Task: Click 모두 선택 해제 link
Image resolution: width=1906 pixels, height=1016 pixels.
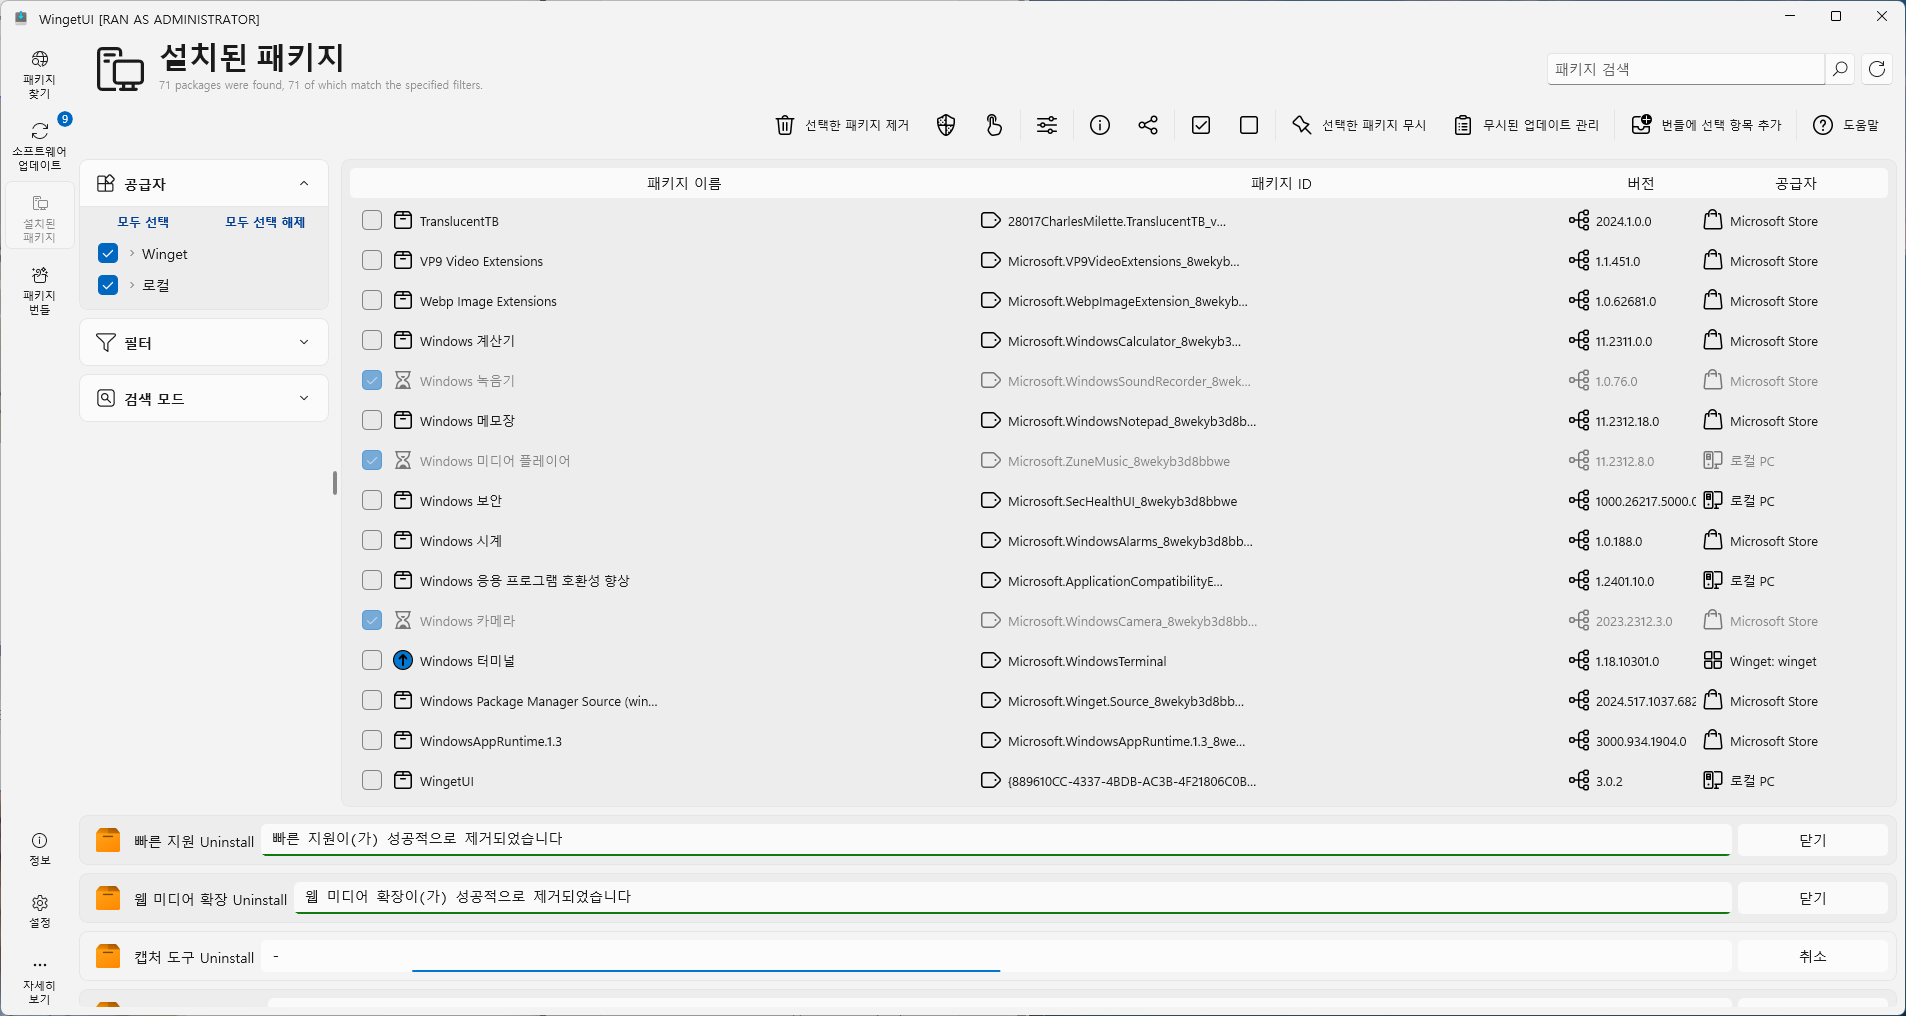Action: coord(265,222)
